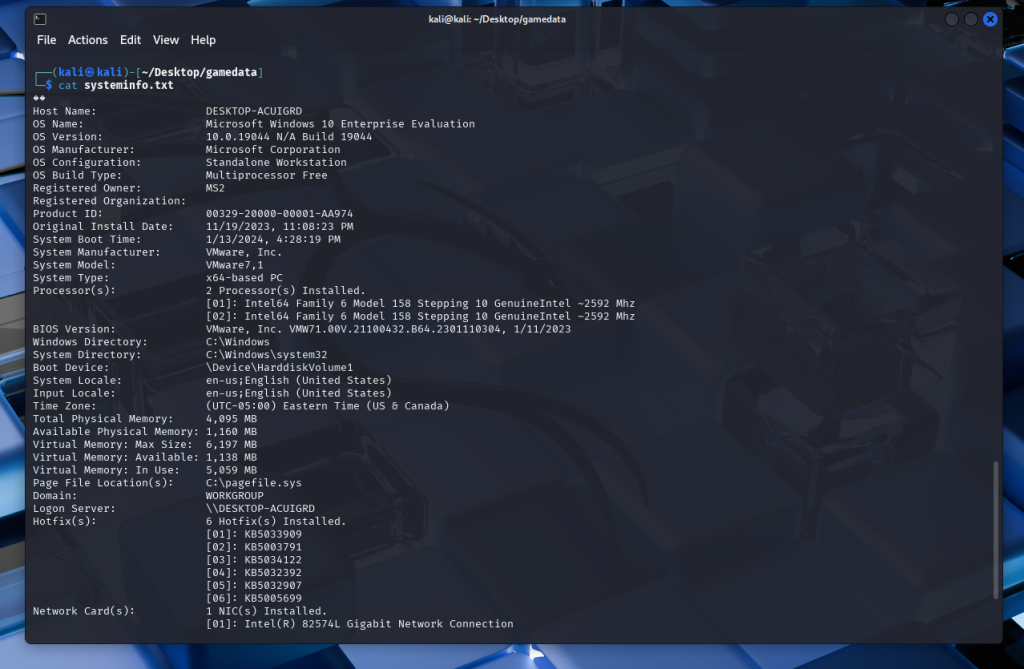The width and height of the screenshot is (1024, 669).
Task: Click processor [02] Intel64 Family line
Action: tap(420, 316)
